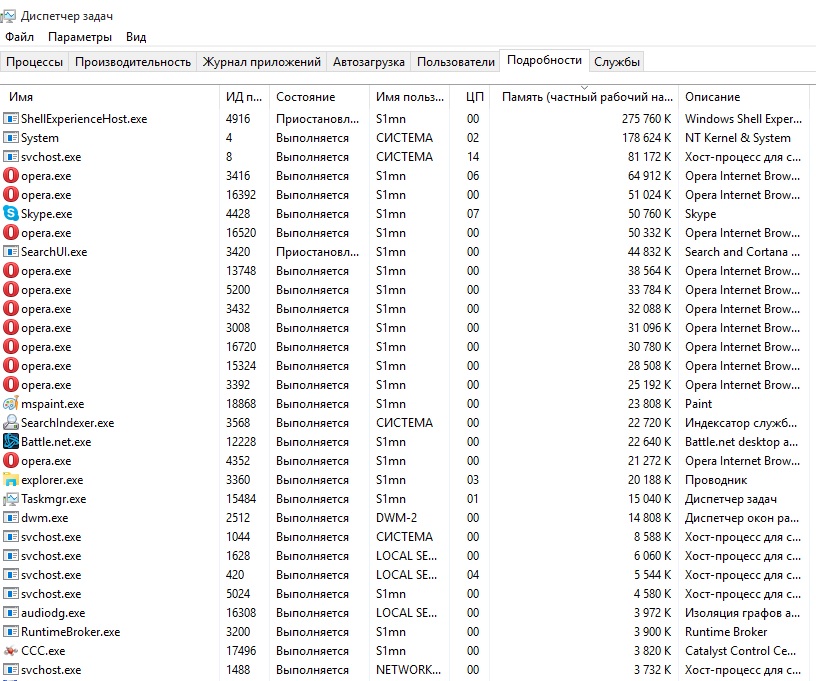This screenshot has height=681, width=816.
Task: Switch to the Службы tab
Action: pyautogui.click(x=617, y=62)
